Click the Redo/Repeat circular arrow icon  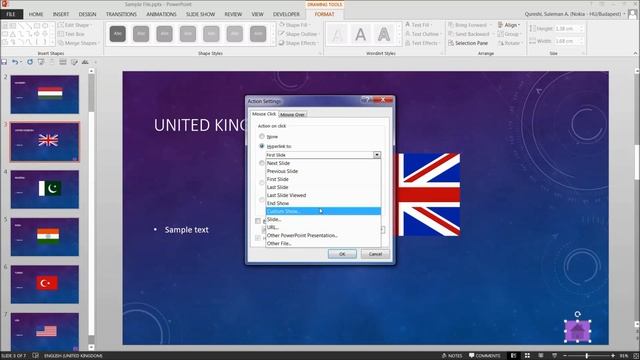[x=30, y=62]
